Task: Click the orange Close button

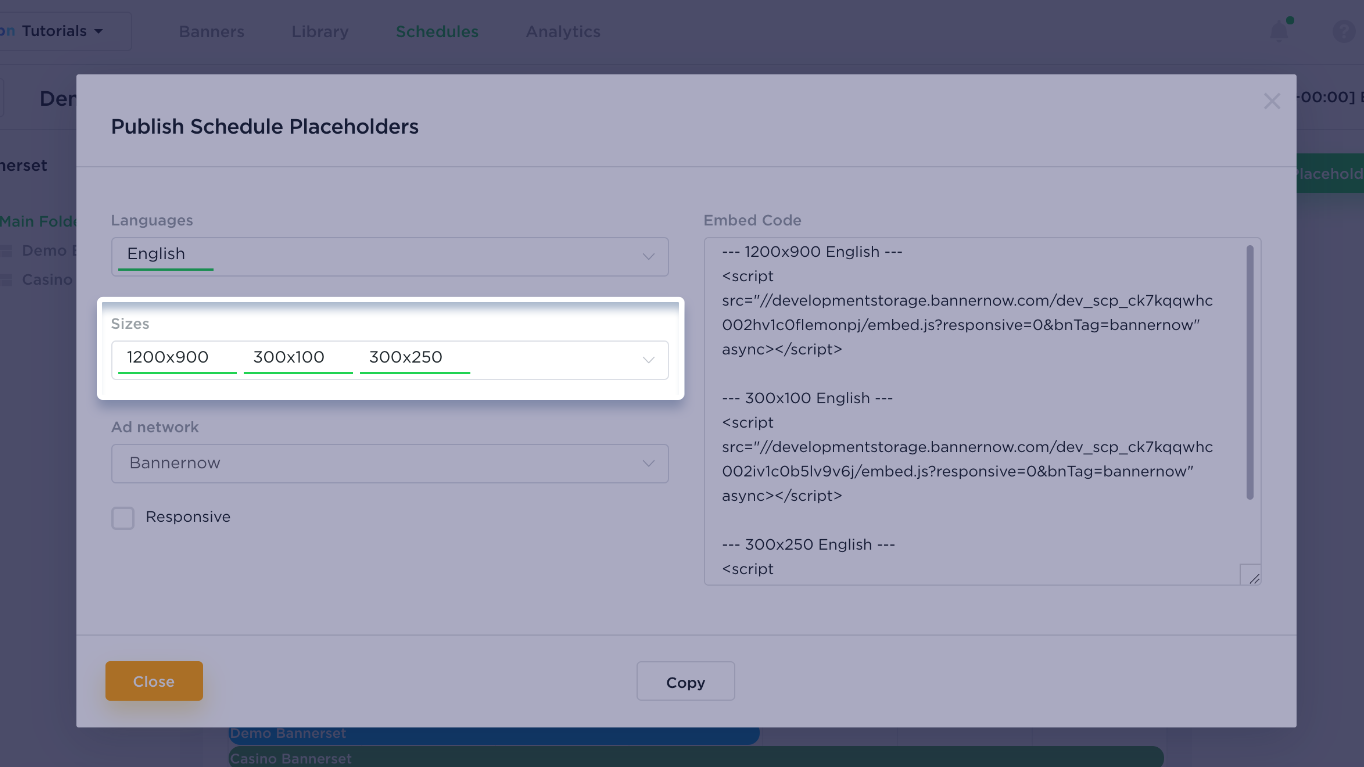Action: (154, 681)
